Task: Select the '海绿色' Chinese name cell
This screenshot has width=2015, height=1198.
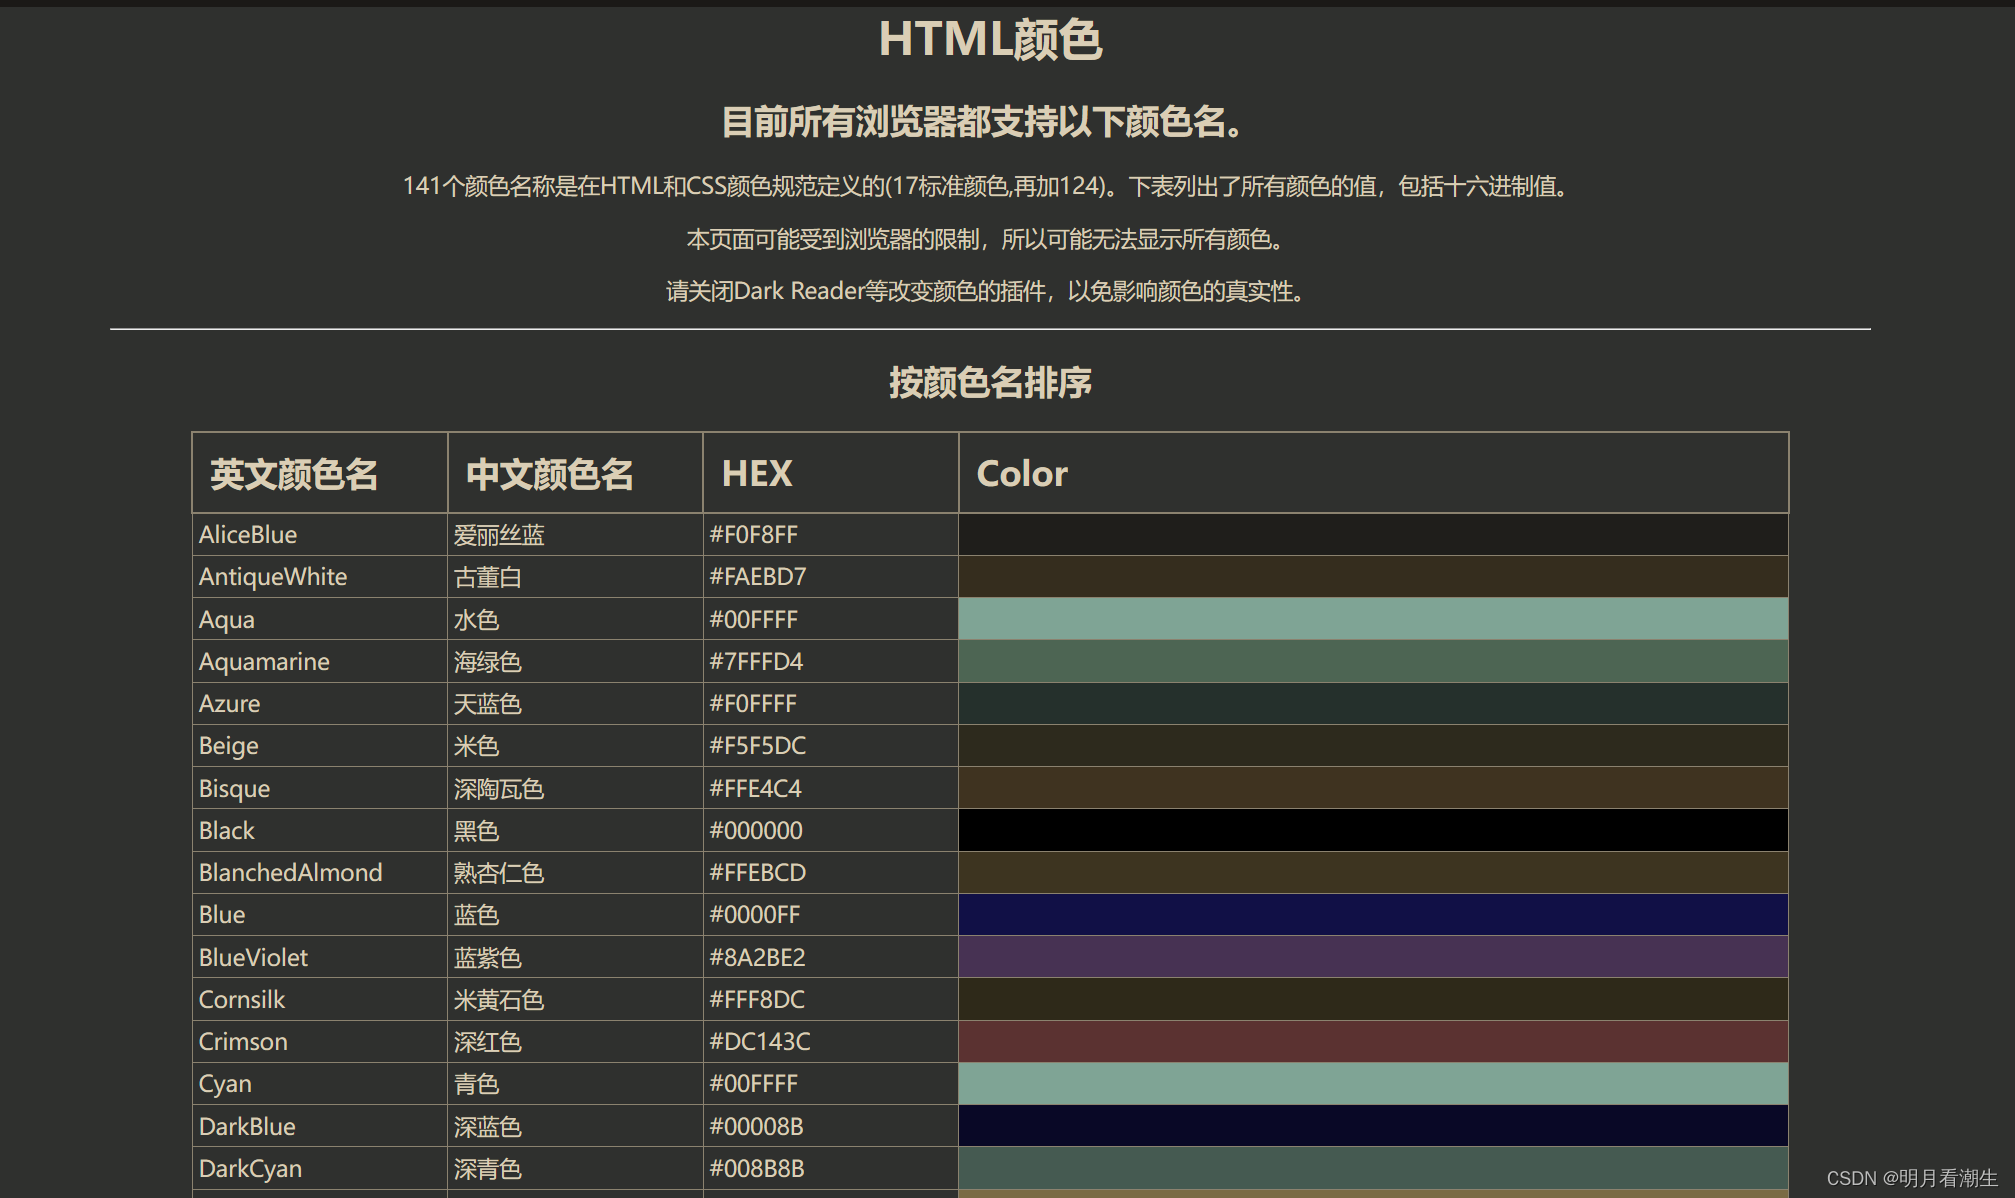Action: pos(575,661)
